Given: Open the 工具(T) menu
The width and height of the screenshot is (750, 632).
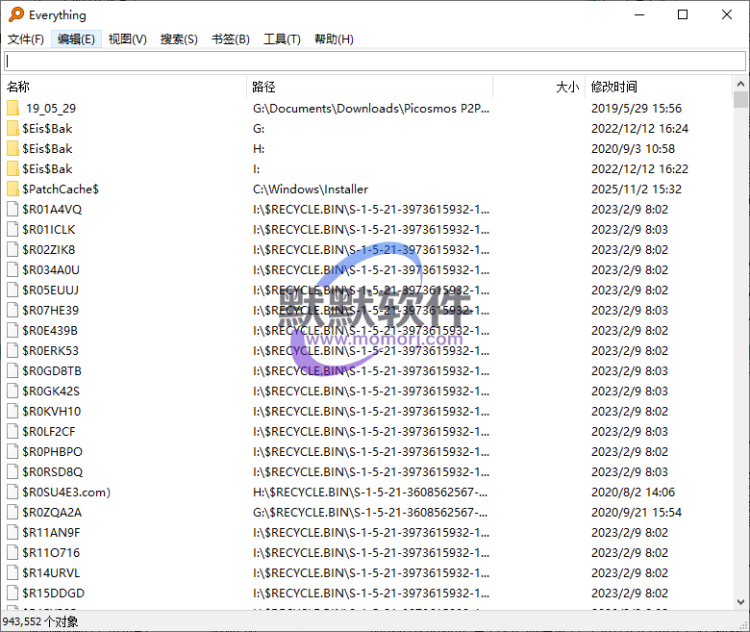Looking at the screenshot, I should 282,39.
